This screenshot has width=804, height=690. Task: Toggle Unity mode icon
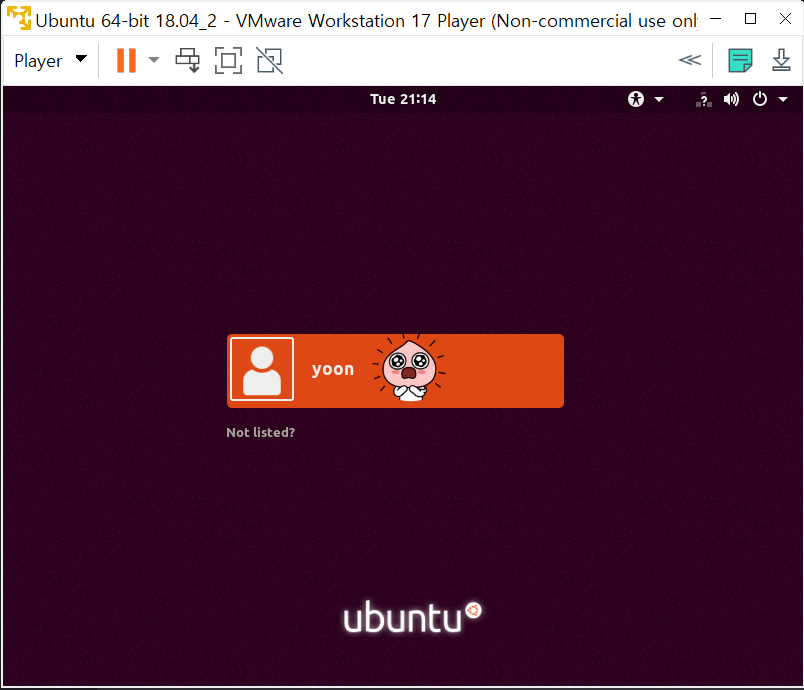270,60
